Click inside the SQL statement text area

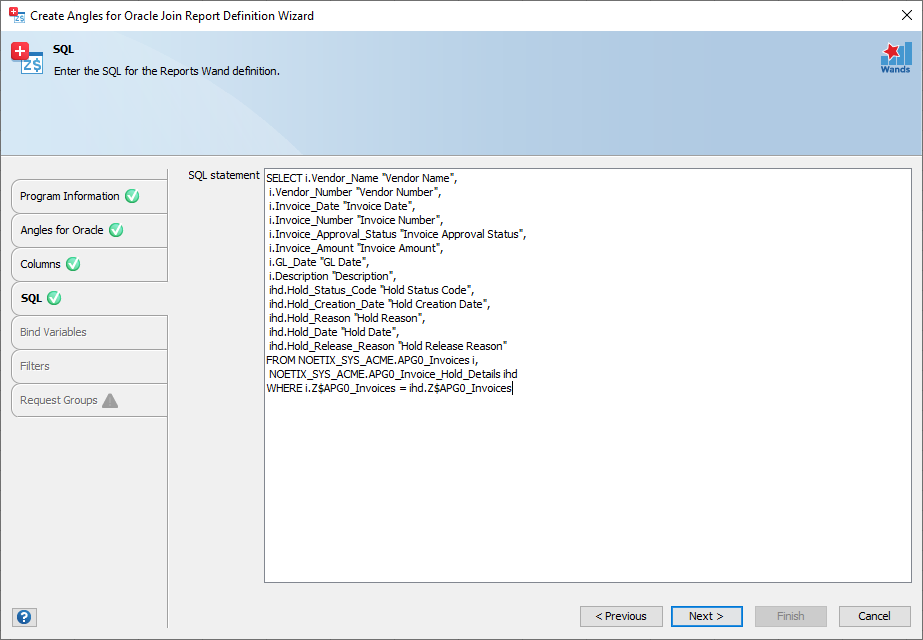pyautogui.click(x=587, y=480)
